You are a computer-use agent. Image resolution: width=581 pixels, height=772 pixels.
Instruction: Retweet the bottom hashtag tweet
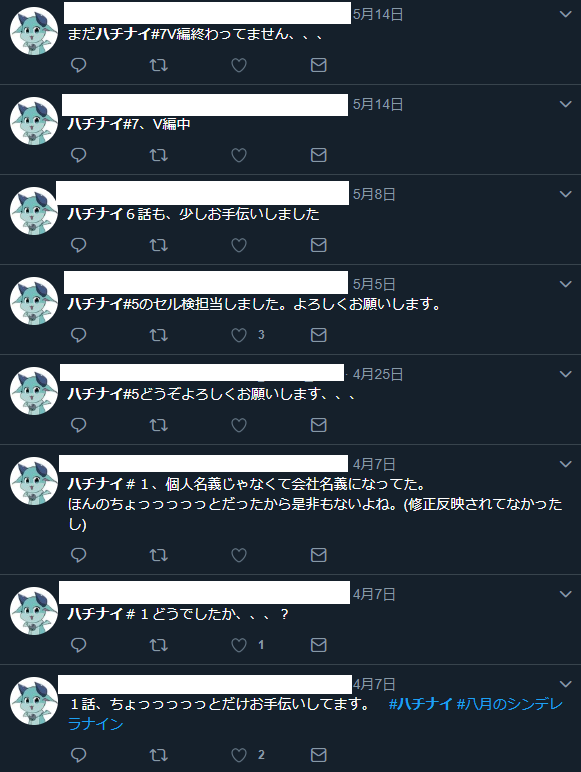point(159,755)
